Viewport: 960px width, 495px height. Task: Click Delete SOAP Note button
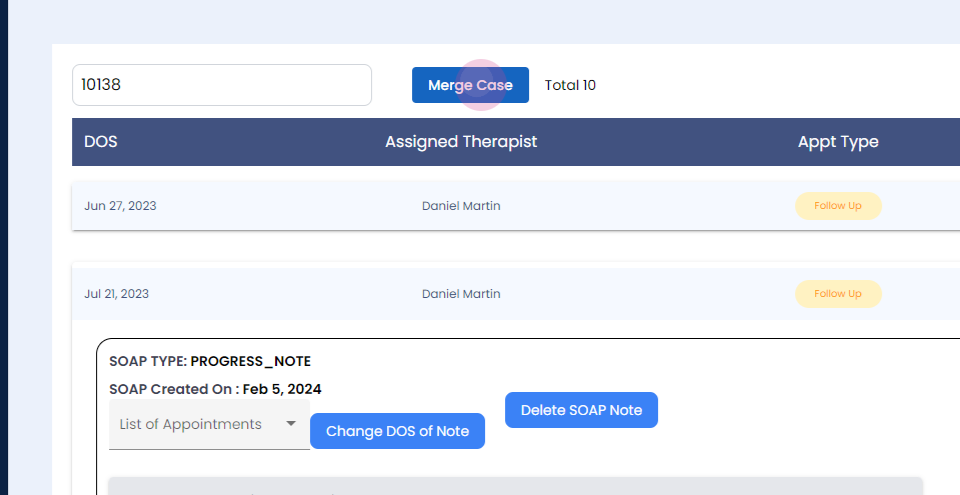click(x=581, y=410)
